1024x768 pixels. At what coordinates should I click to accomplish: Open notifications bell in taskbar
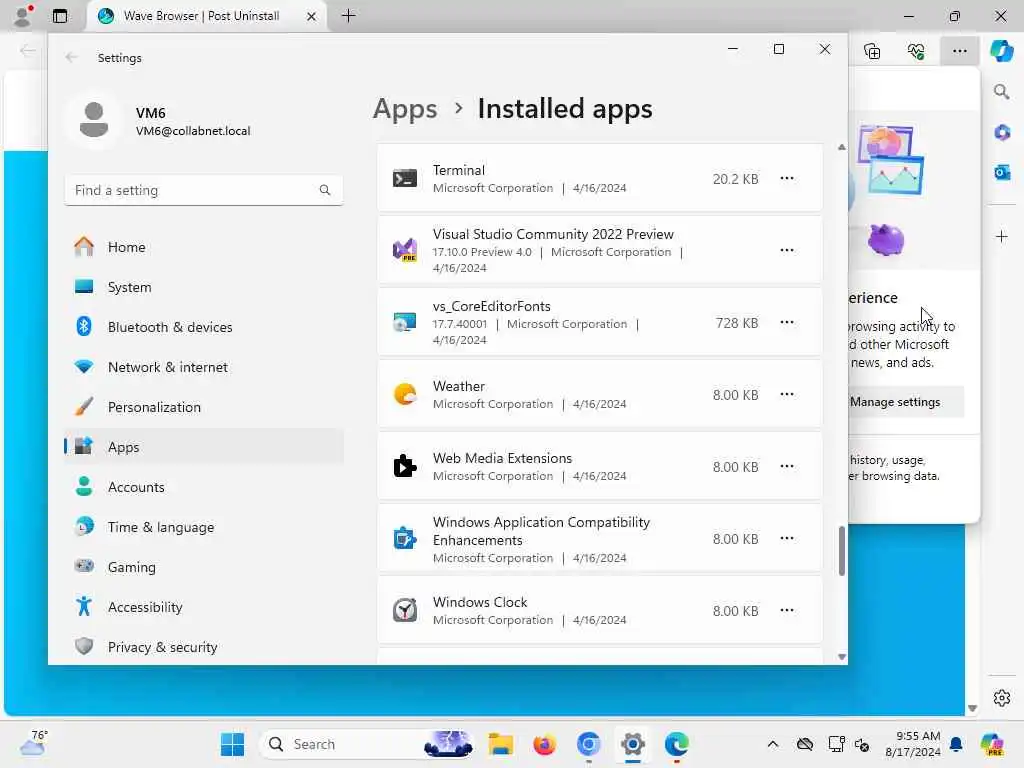[956, 744]
